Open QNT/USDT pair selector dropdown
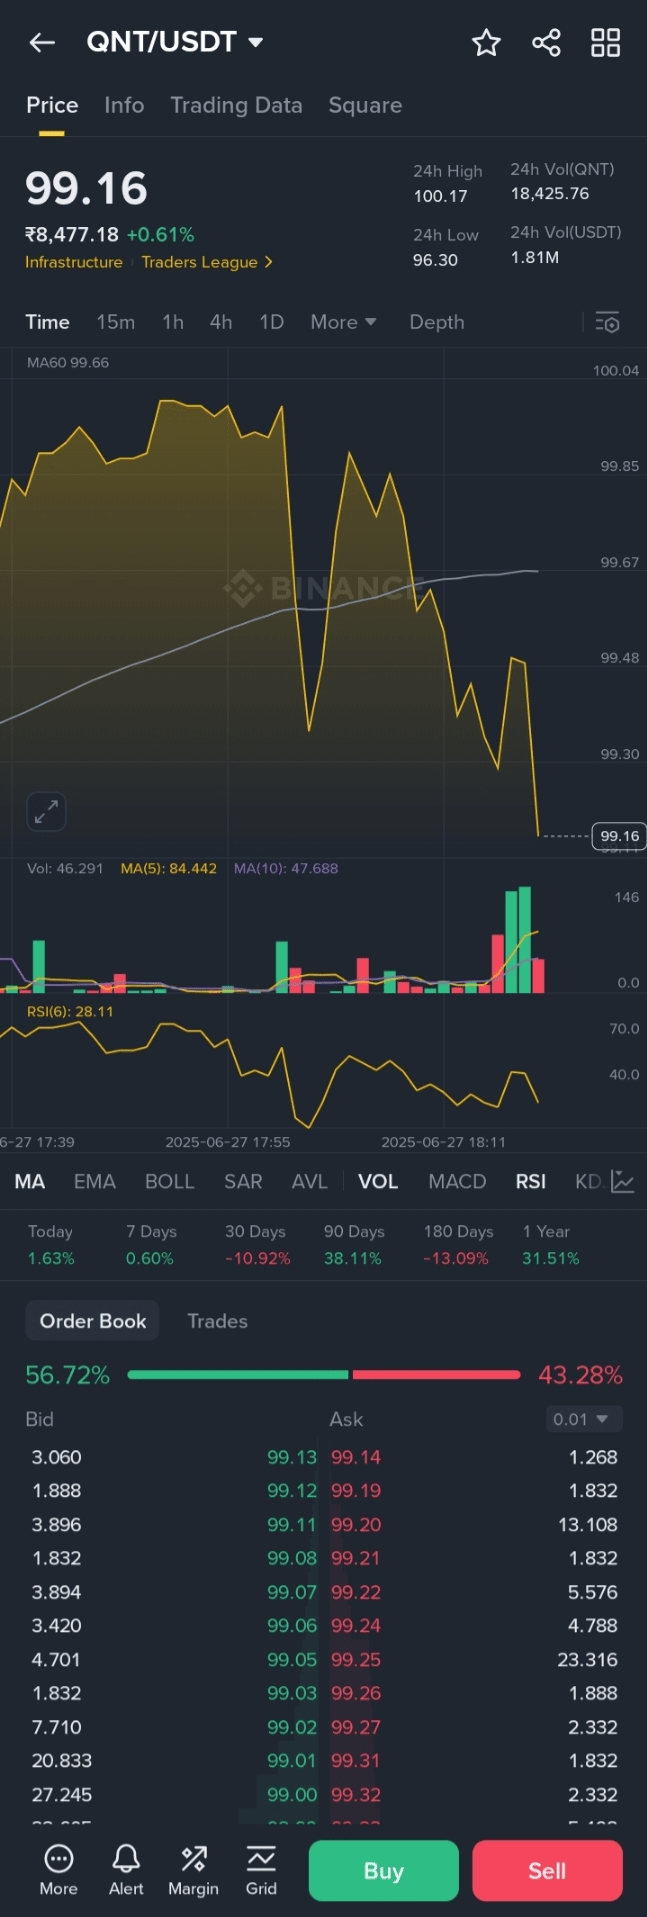The width and height of the screenshot is (647, 1917). coord(175,42)
